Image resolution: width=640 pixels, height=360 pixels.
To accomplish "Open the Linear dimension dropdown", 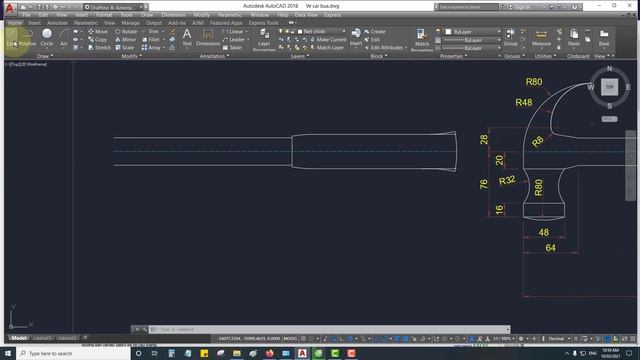I will point(247,31).
